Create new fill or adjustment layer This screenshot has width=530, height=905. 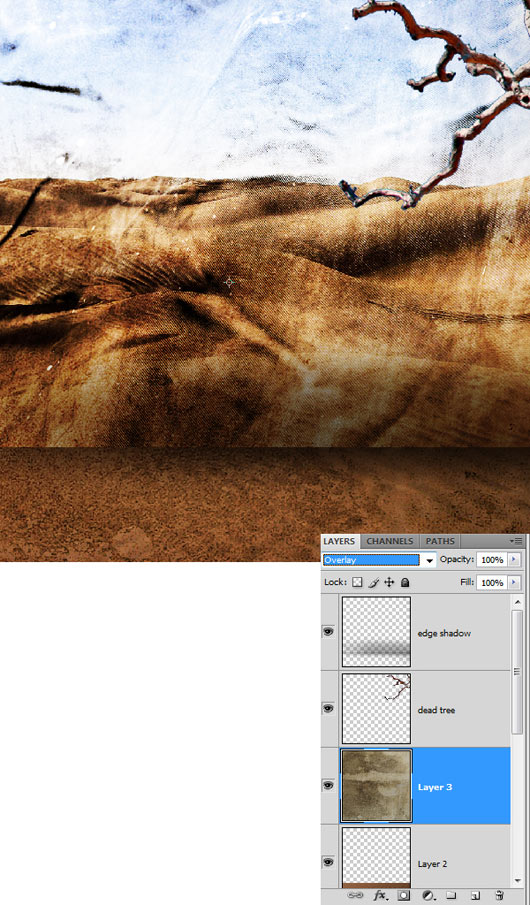click(x=428, y=896)
